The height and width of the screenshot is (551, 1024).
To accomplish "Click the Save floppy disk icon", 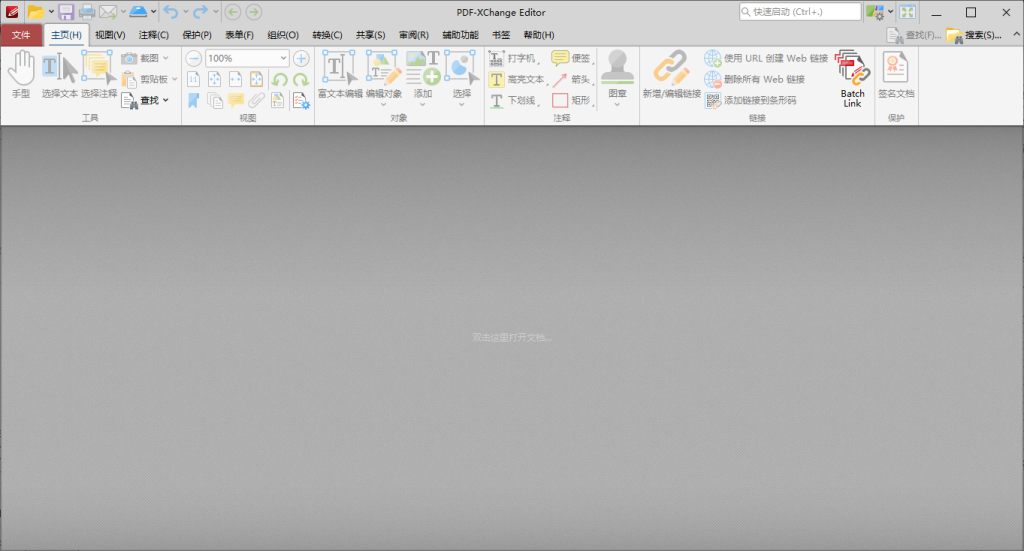I will pos(66,12).
